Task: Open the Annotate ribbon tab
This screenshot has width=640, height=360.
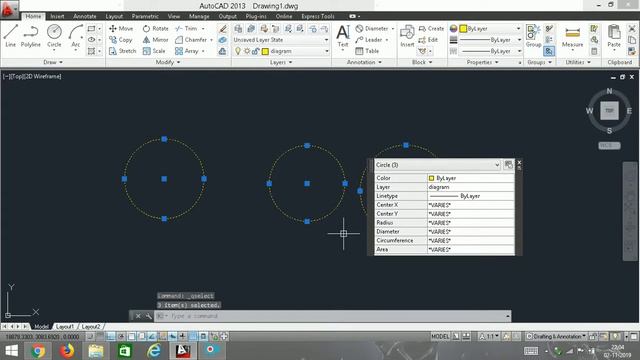Action: (84, 16)
